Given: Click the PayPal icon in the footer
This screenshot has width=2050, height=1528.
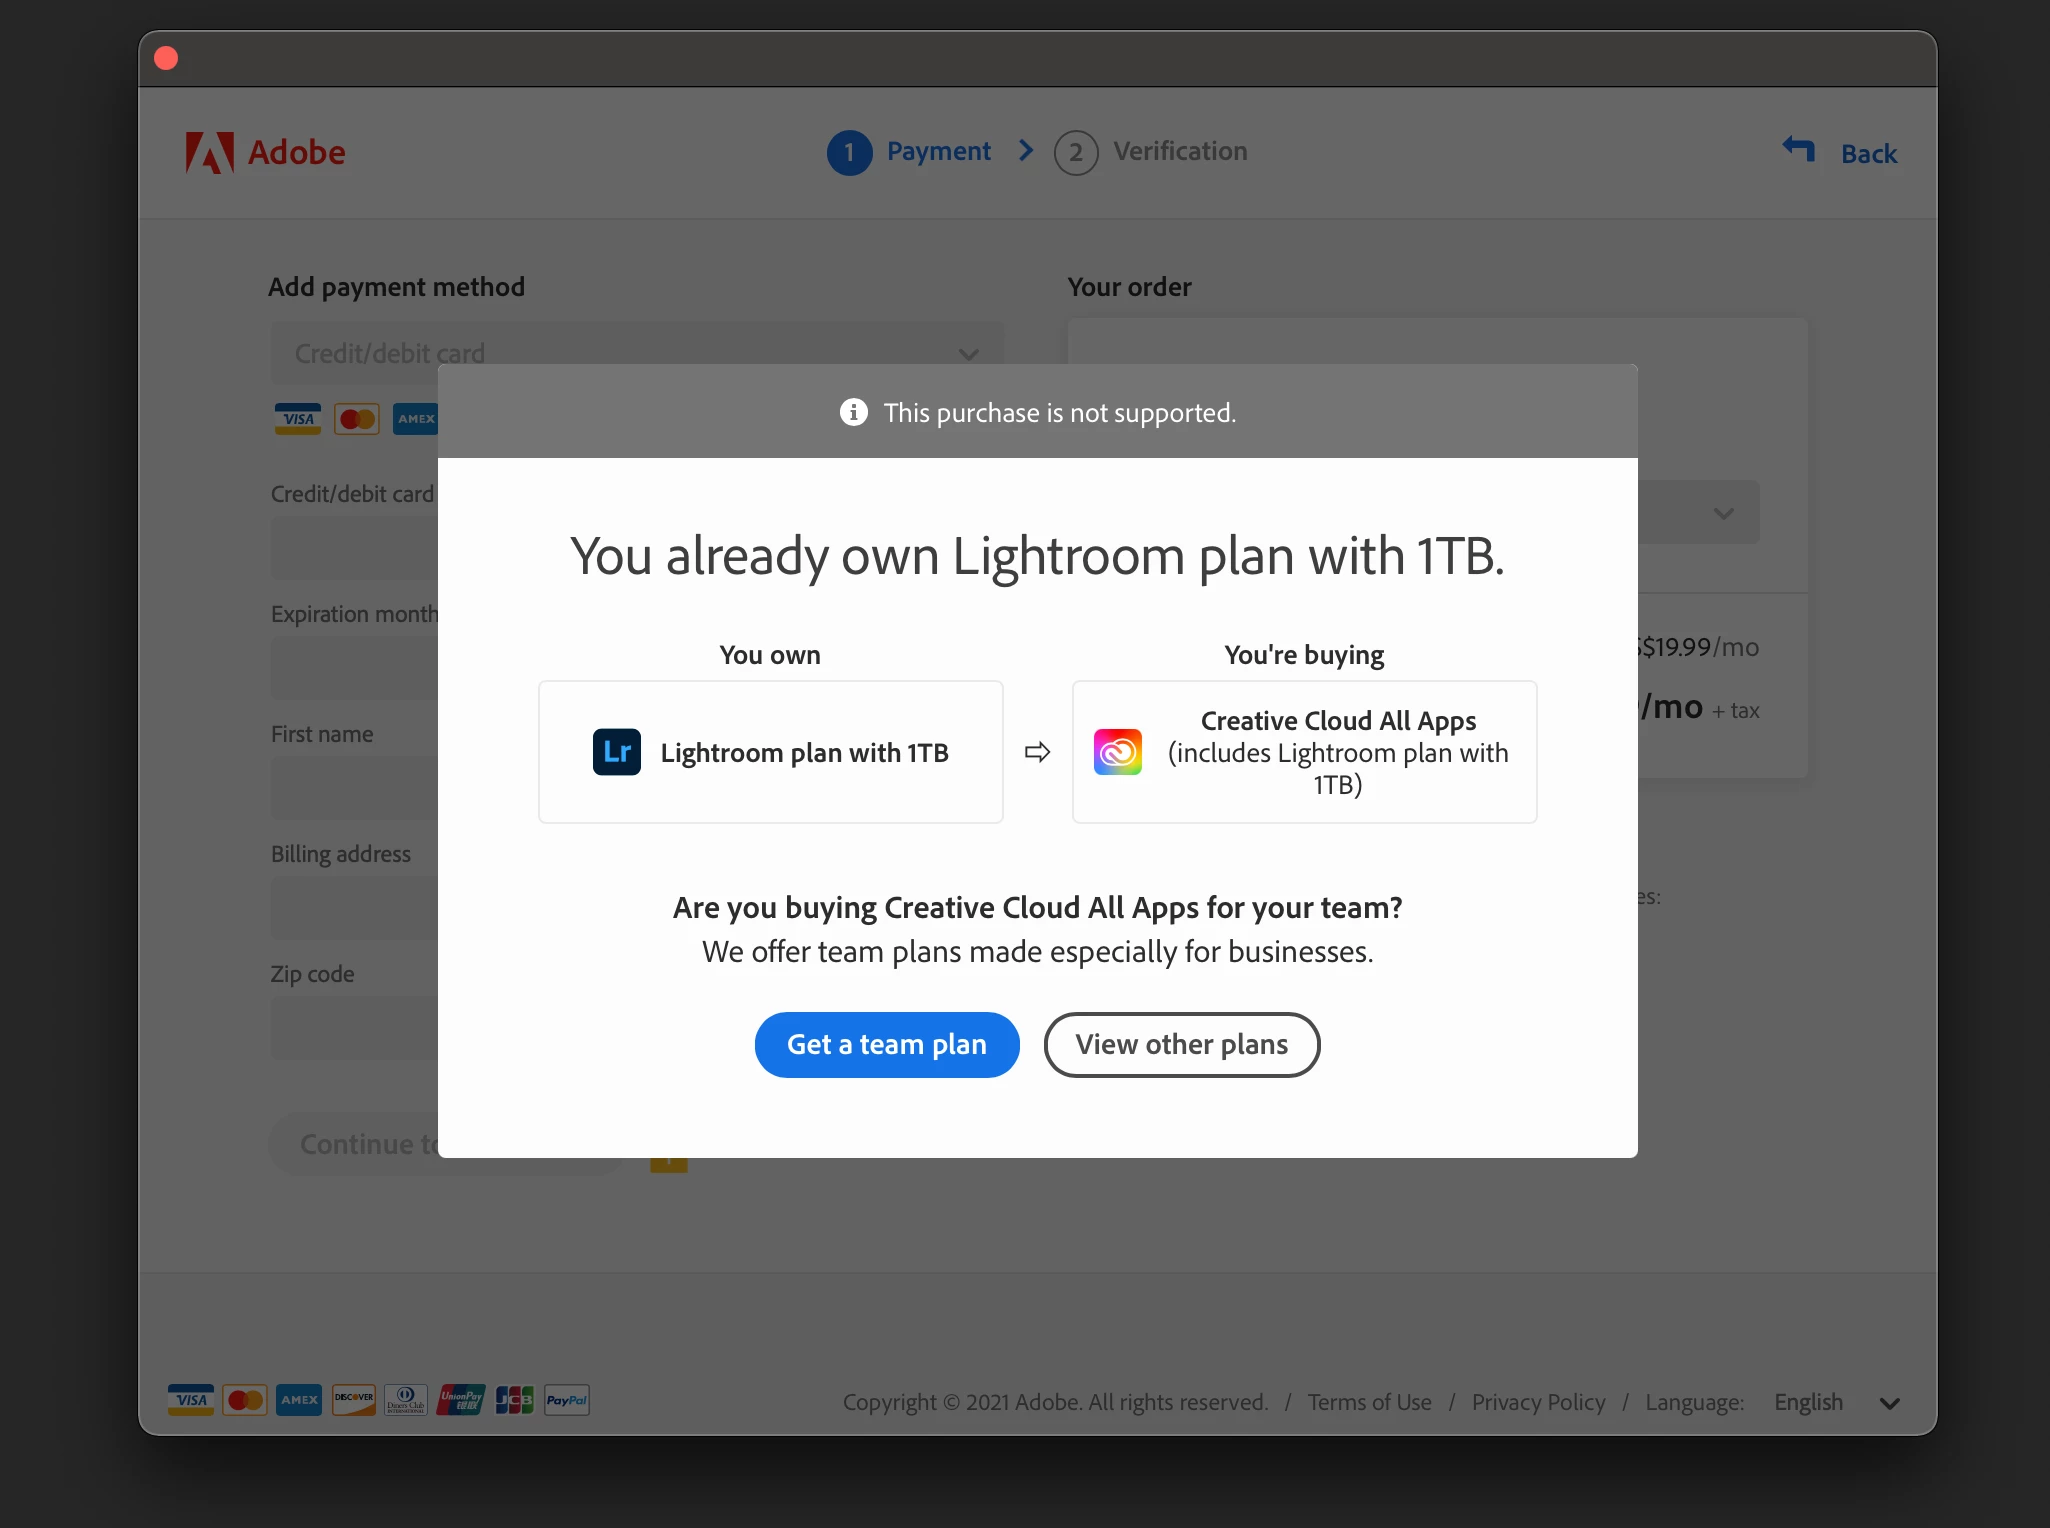Looking at the screenshot, I should 566,1400.
